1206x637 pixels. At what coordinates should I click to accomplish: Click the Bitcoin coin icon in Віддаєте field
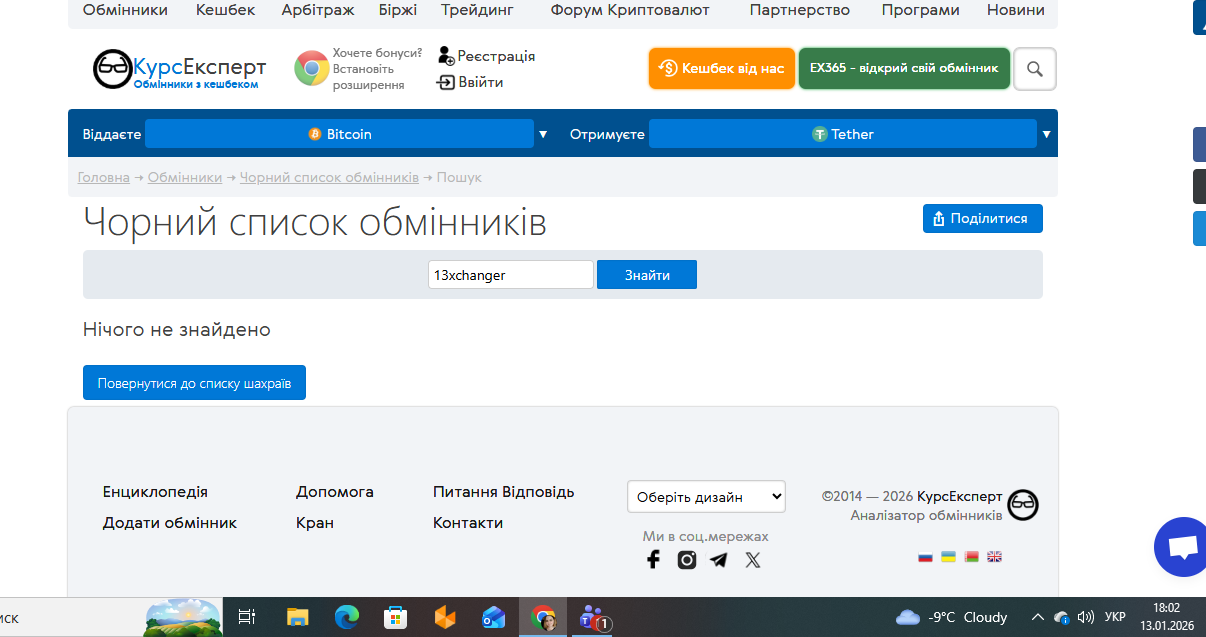tap(315, 134)
